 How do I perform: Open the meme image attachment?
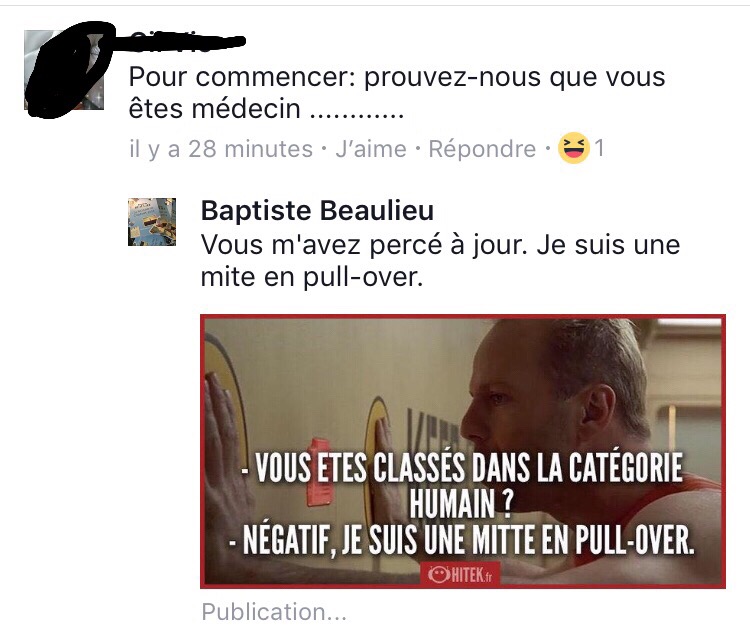pyautogui.click(x=463, y=452)
